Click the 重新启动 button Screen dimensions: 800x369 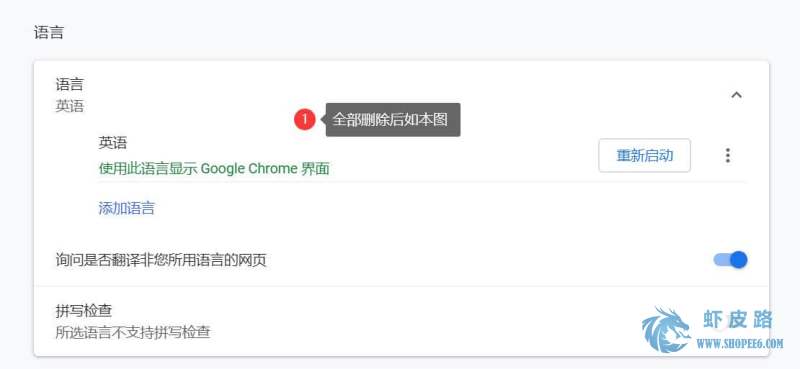click(644, 155)
